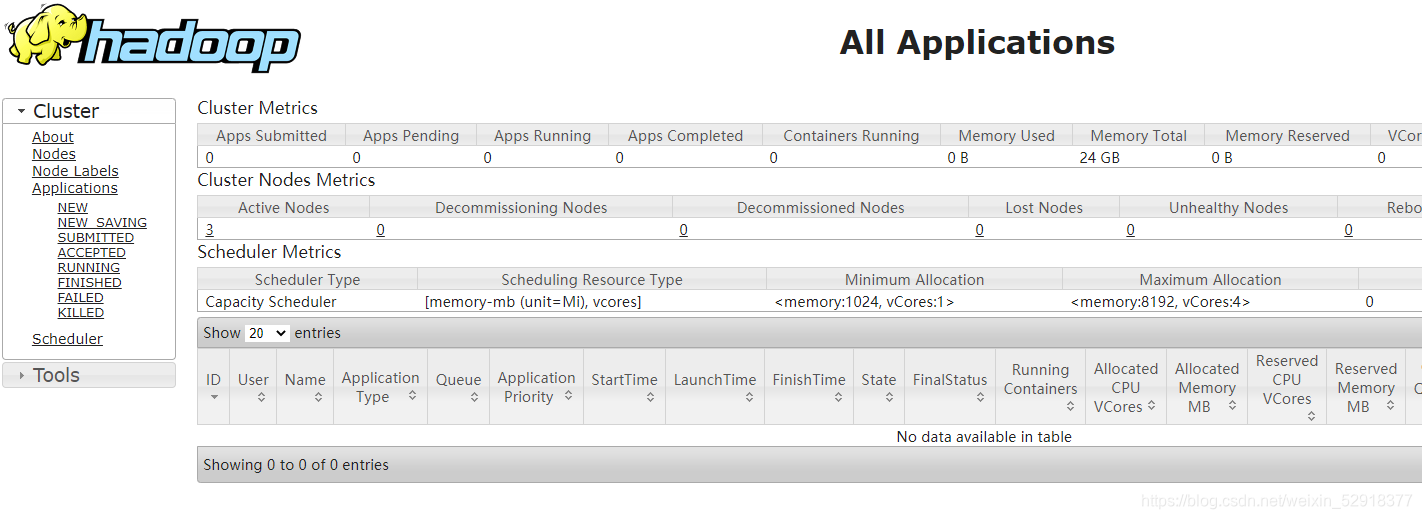
Task: Sort by FinalStatus column arrows
Action: click(x=980, y=397)
